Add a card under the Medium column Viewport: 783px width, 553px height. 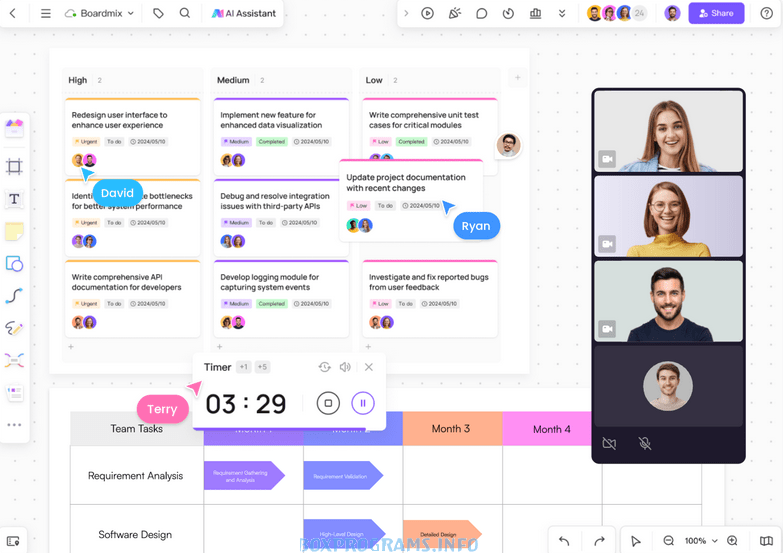click(220, 346)
